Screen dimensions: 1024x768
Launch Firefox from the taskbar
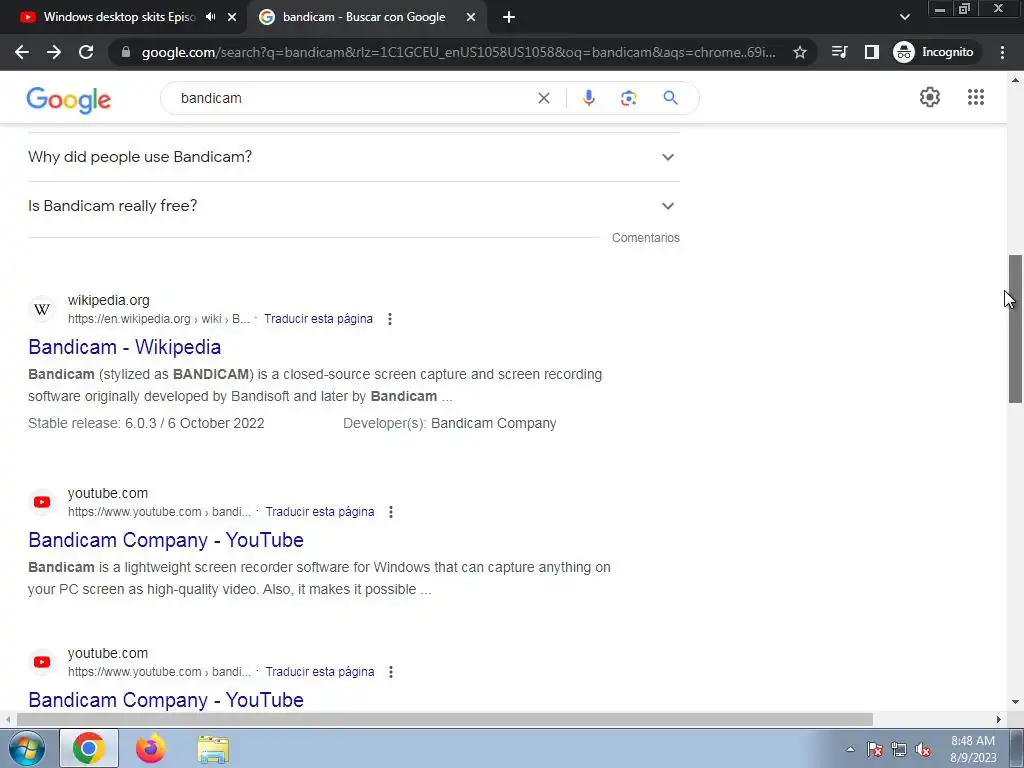tap(150, 749)
